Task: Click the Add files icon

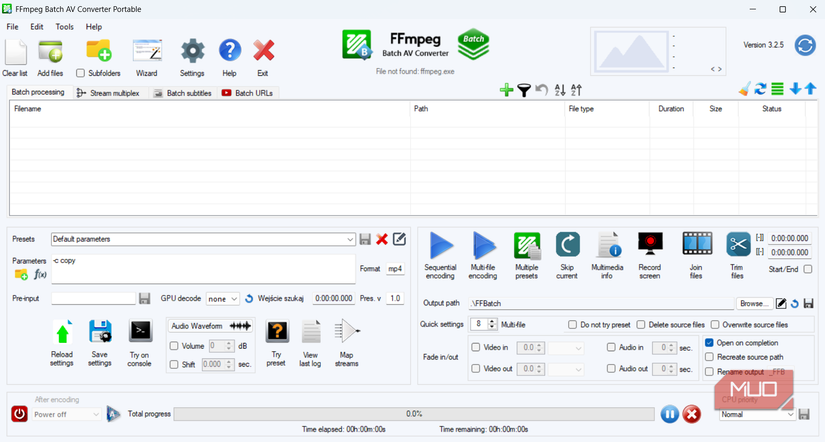Action: coord(51,52)
